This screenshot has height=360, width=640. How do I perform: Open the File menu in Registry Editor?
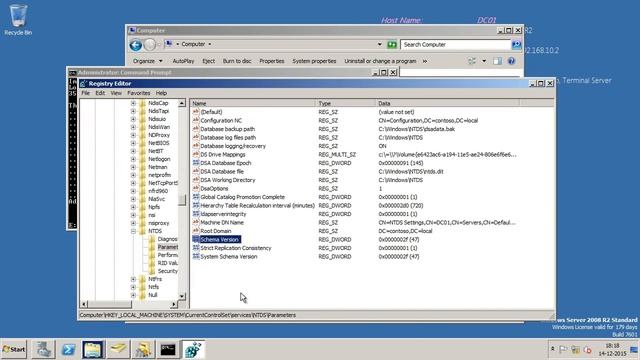pos(85,93)
